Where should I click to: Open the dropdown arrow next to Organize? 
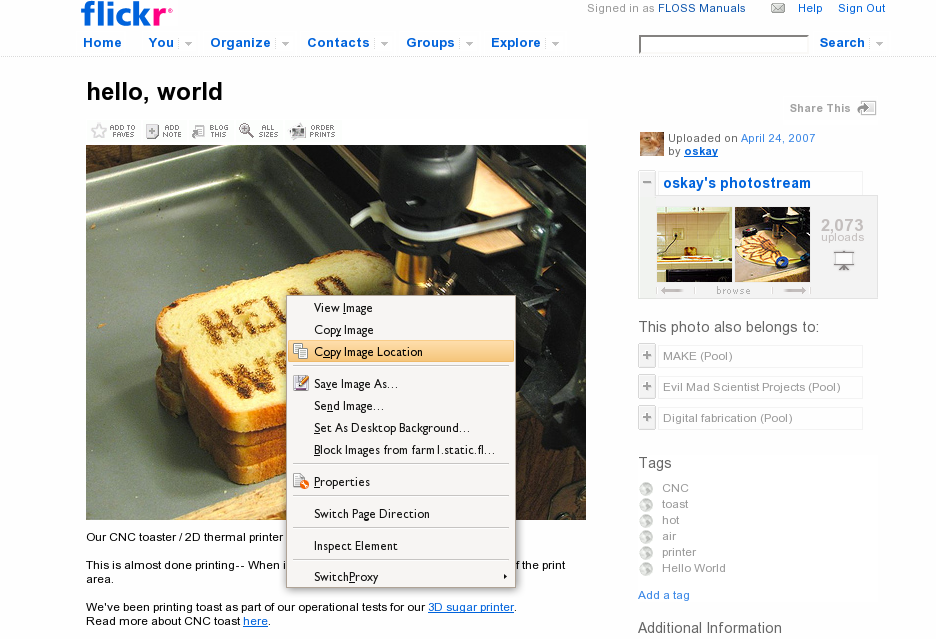click(x=285, y=44)
